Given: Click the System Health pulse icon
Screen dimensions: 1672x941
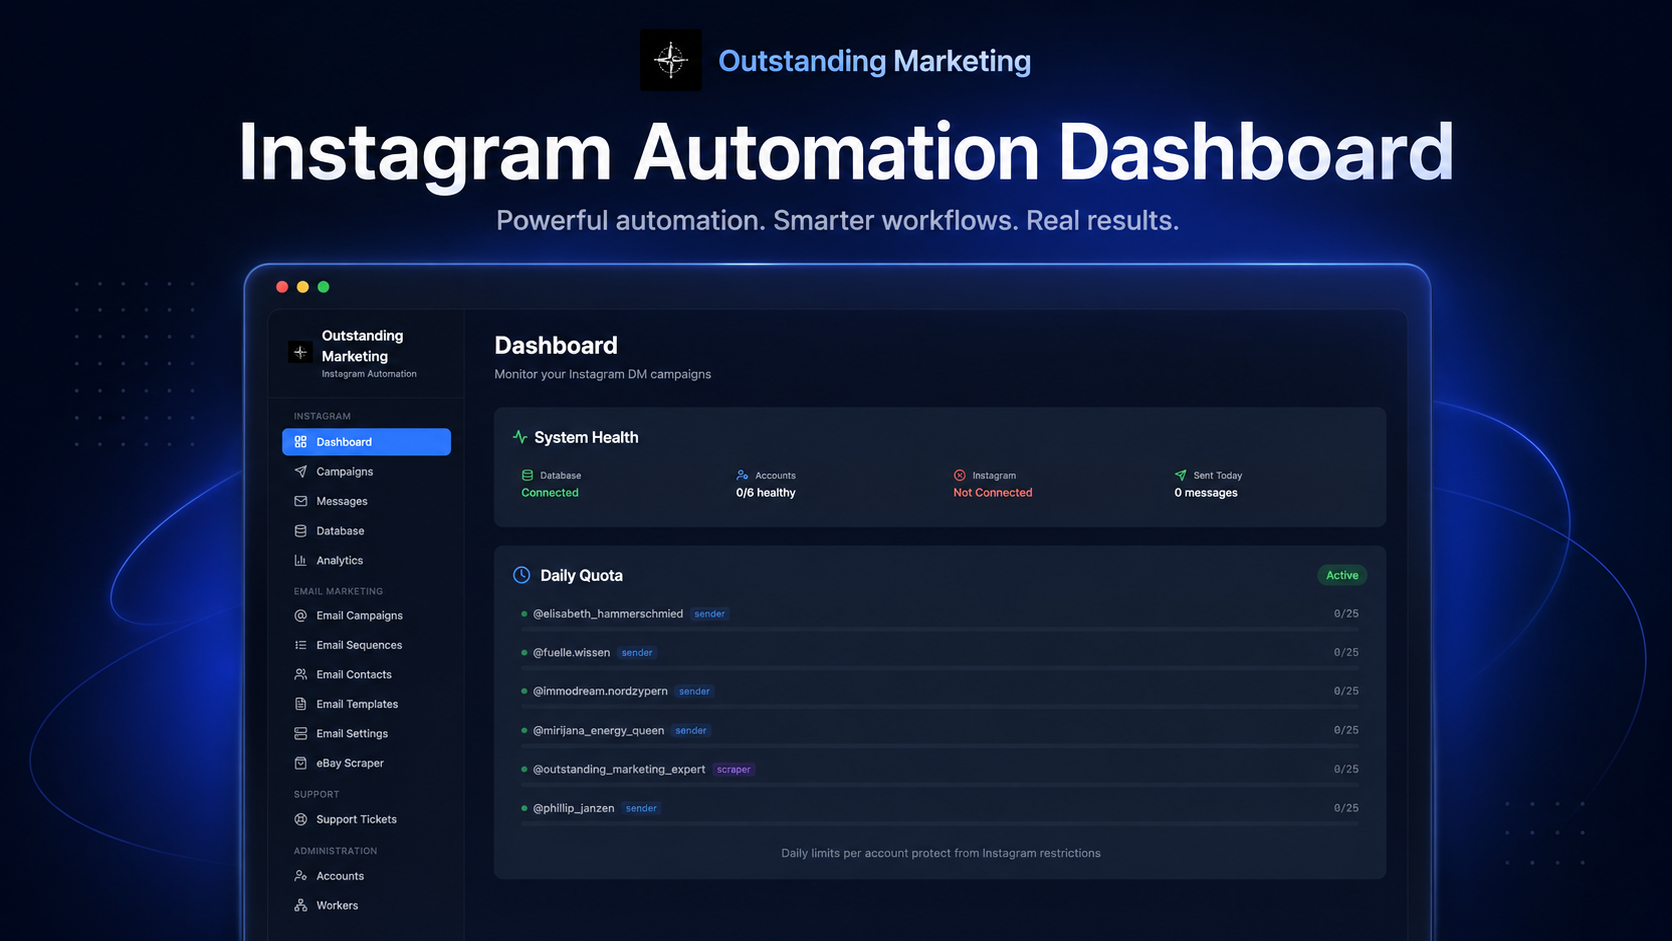Looking at the screenshot, I should pos(520,437).
